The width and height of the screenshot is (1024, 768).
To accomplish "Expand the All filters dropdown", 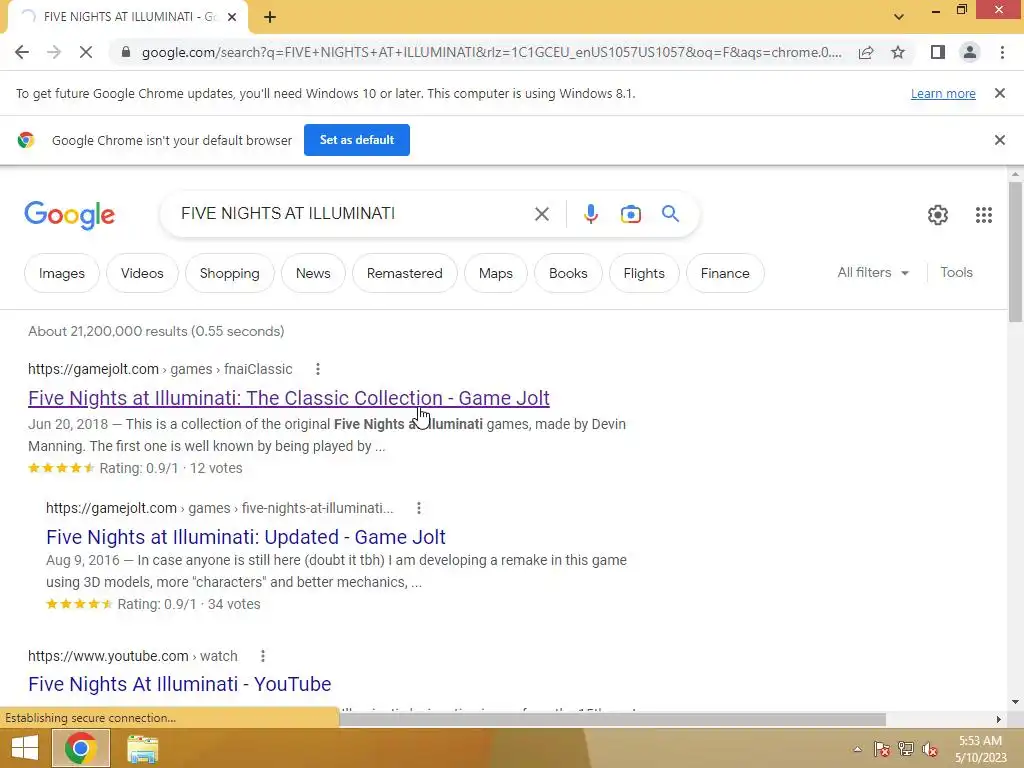I will 873,272.
